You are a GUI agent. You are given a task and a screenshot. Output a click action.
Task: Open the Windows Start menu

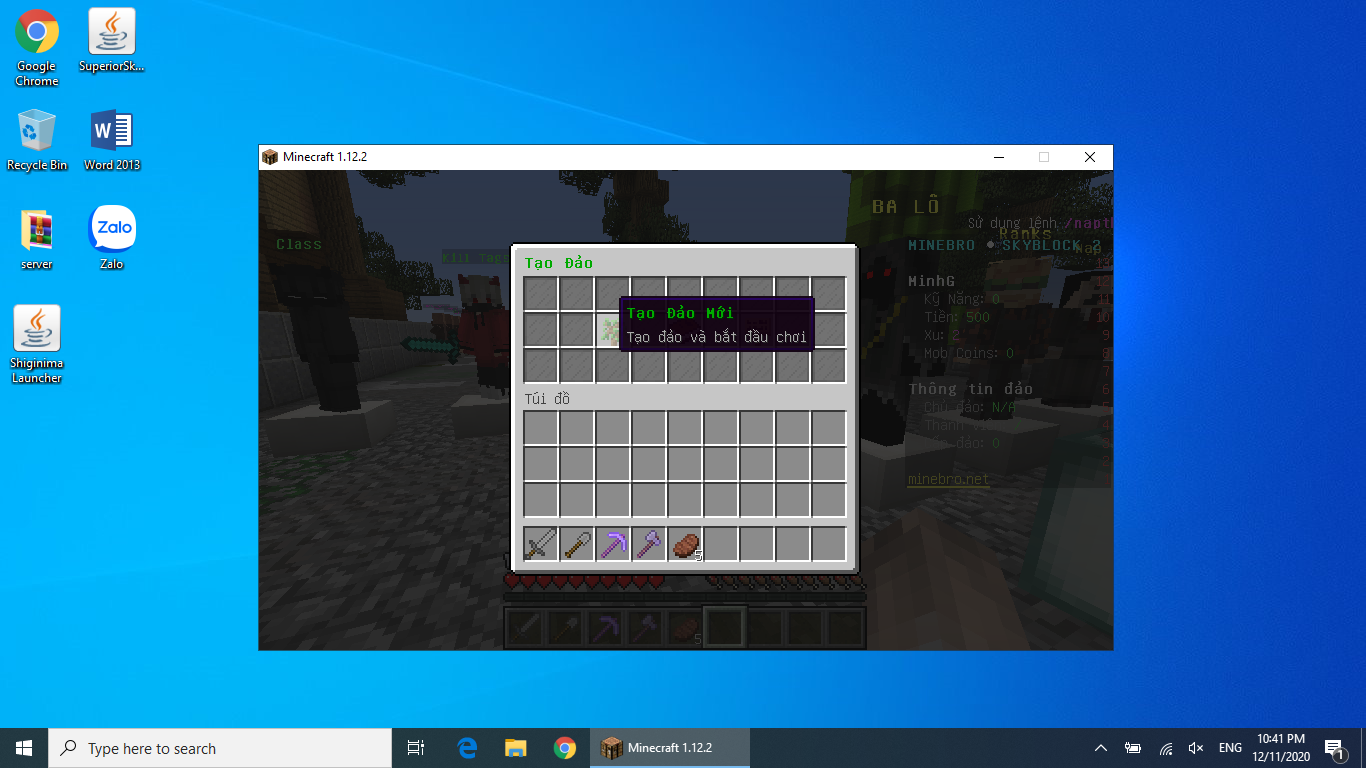tap(24, 748)
